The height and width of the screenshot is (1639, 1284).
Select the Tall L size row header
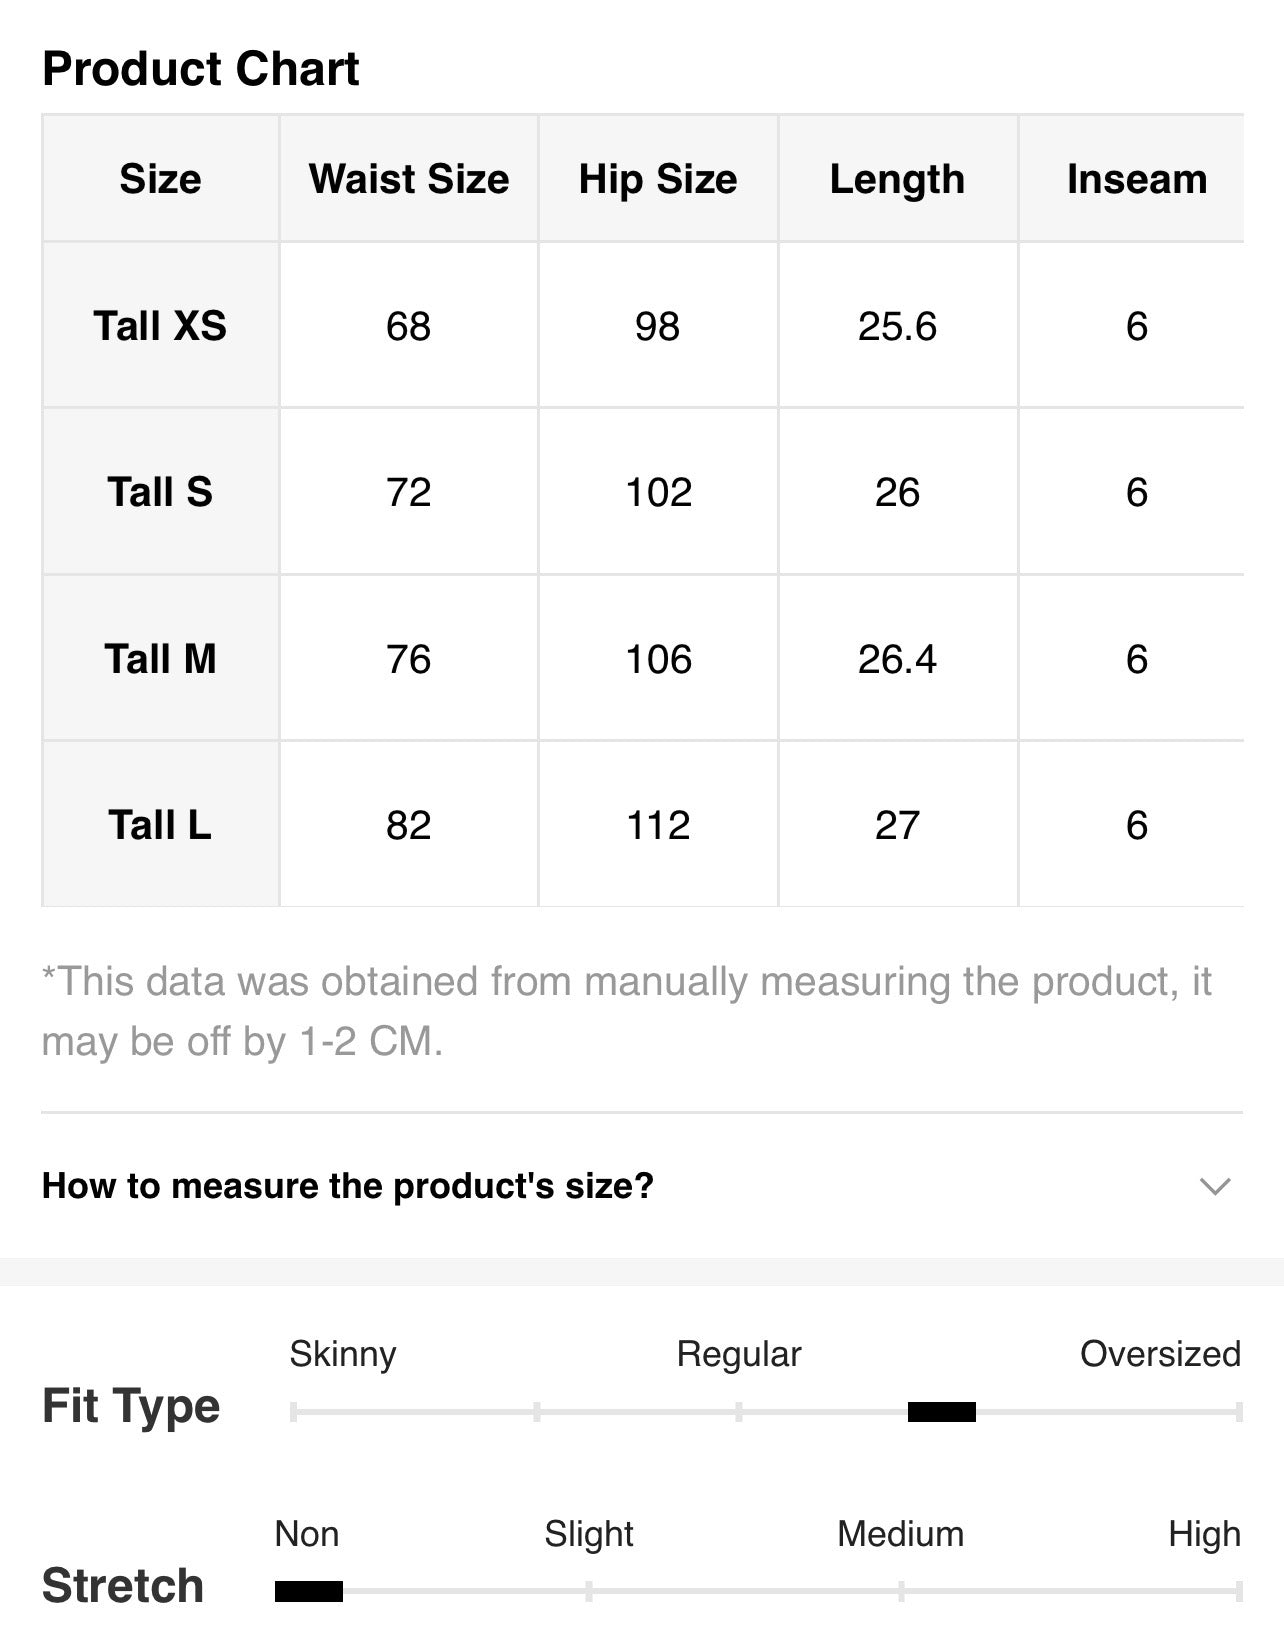[x=160, y=824]
